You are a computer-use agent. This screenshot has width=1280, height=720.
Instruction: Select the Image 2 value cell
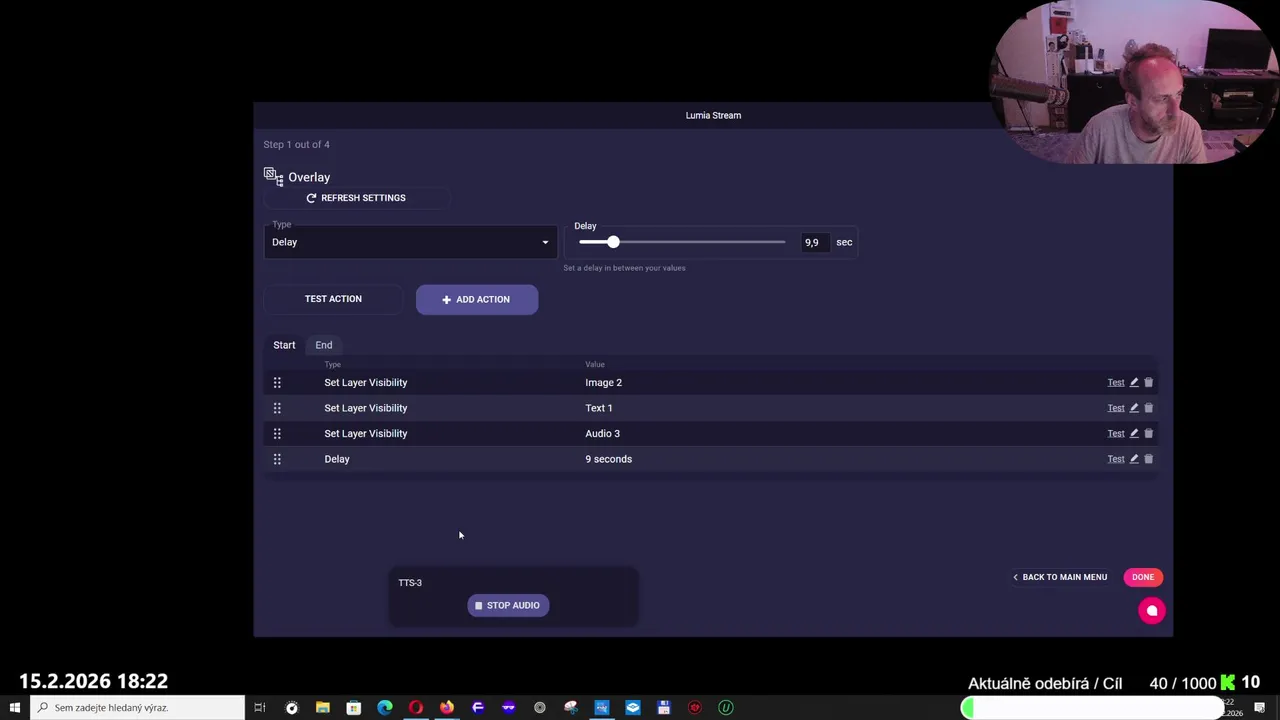(603, 382)
